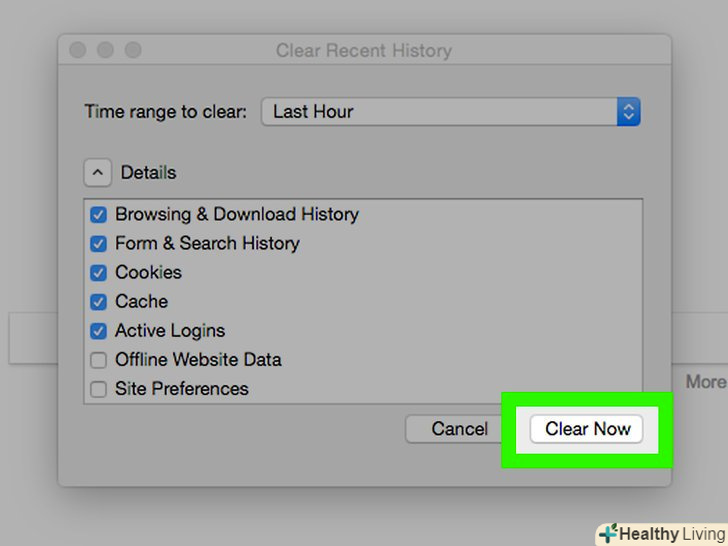Viewport: 728px width, 546px height.
Task: Close the Clear Recent History dialog window
Action: pyautogui.click(x=78, y=50)
